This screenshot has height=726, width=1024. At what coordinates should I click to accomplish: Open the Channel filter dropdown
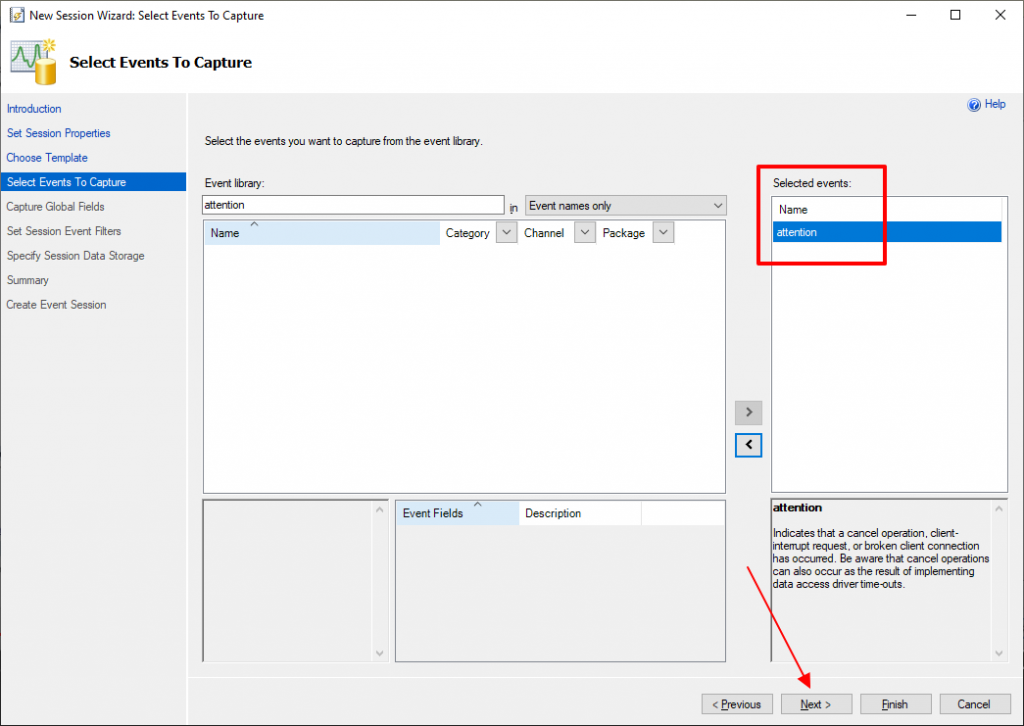point(584,232)
